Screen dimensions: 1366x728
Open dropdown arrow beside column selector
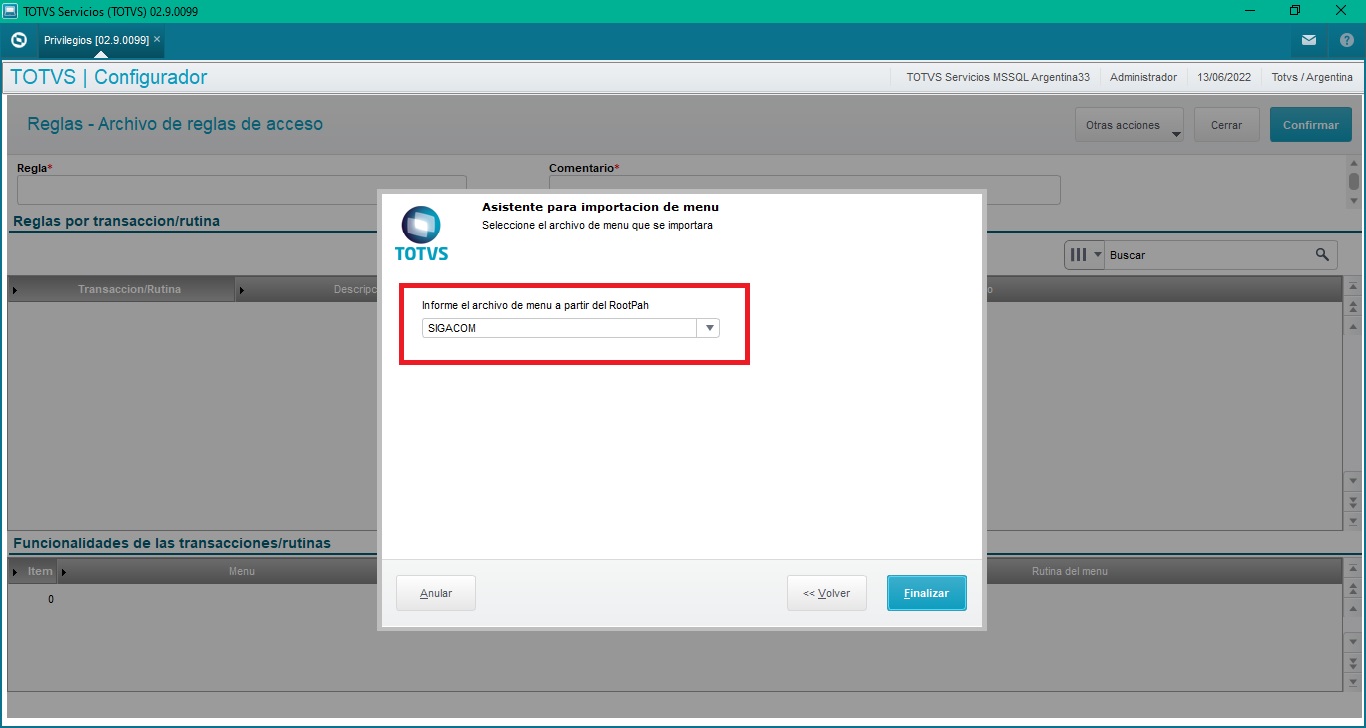pyautogui.click(x=1097, y=254)
